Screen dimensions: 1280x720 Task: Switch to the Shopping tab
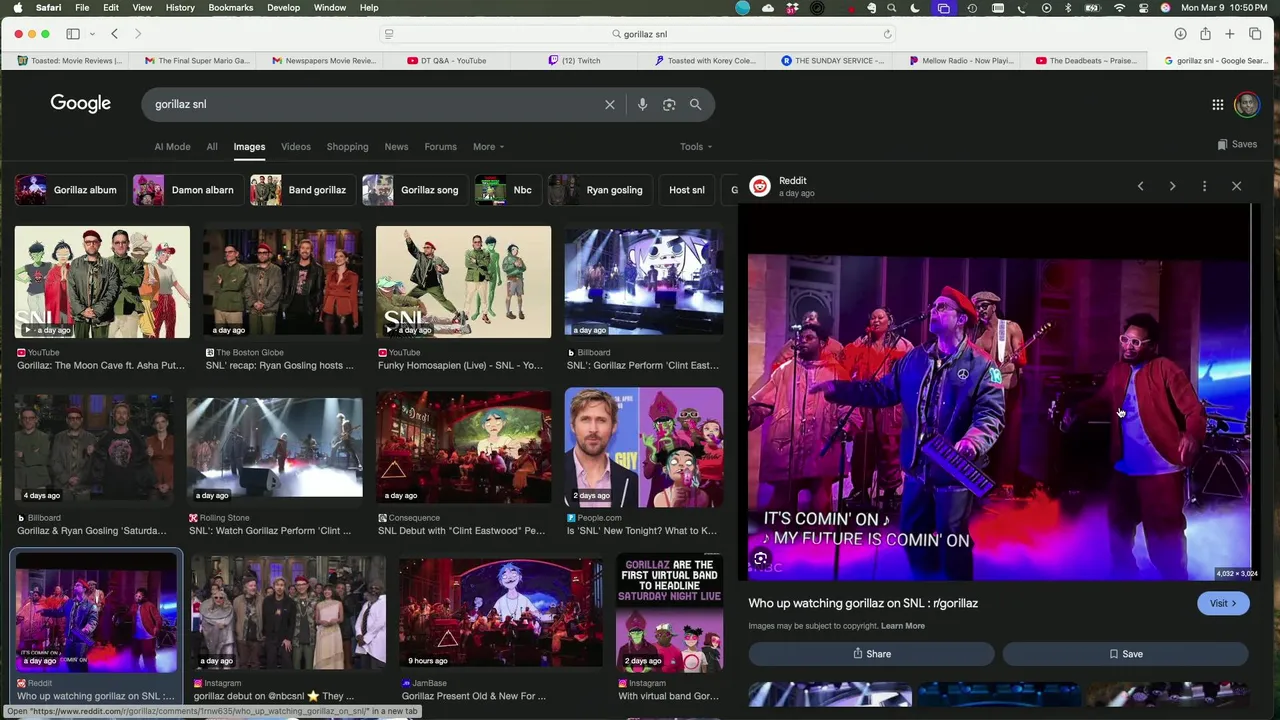(347, 147)
